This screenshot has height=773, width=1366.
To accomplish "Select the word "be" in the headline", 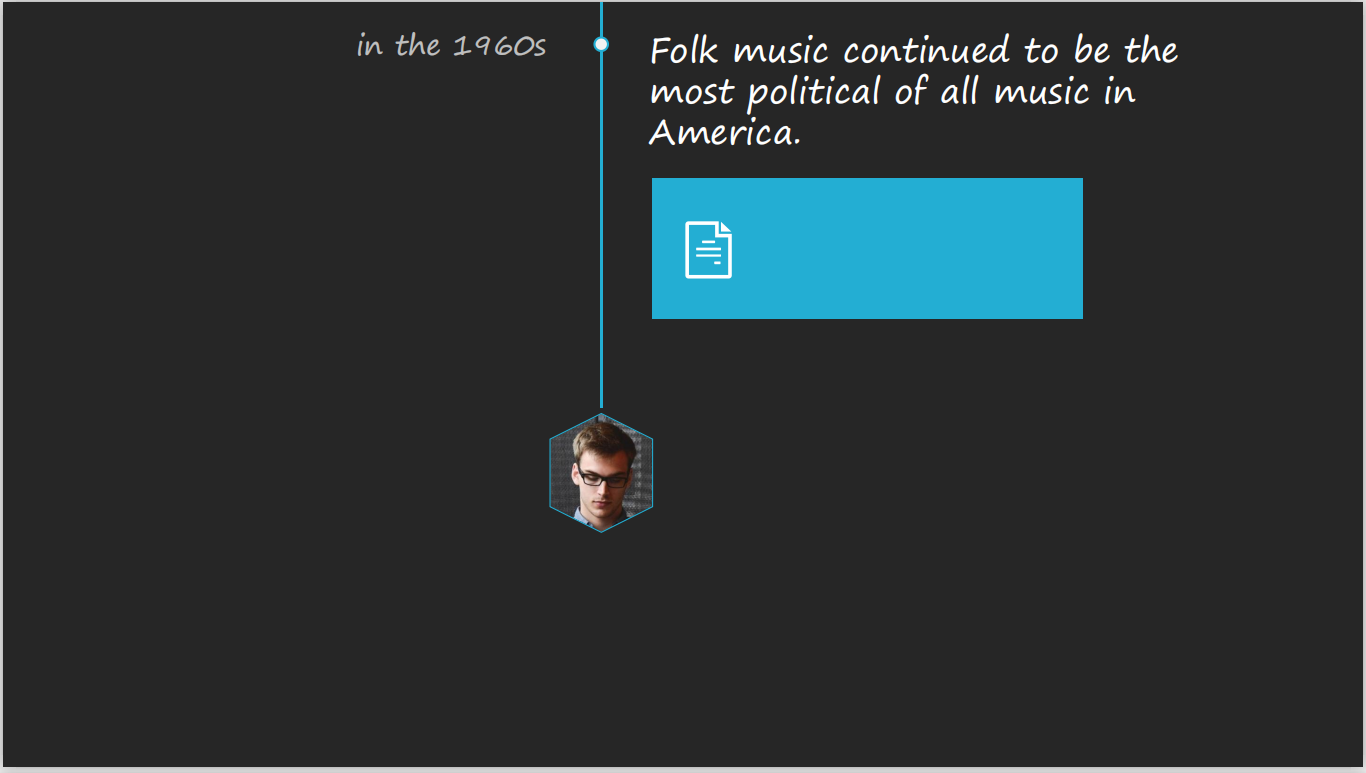I will click(1093, 50).
